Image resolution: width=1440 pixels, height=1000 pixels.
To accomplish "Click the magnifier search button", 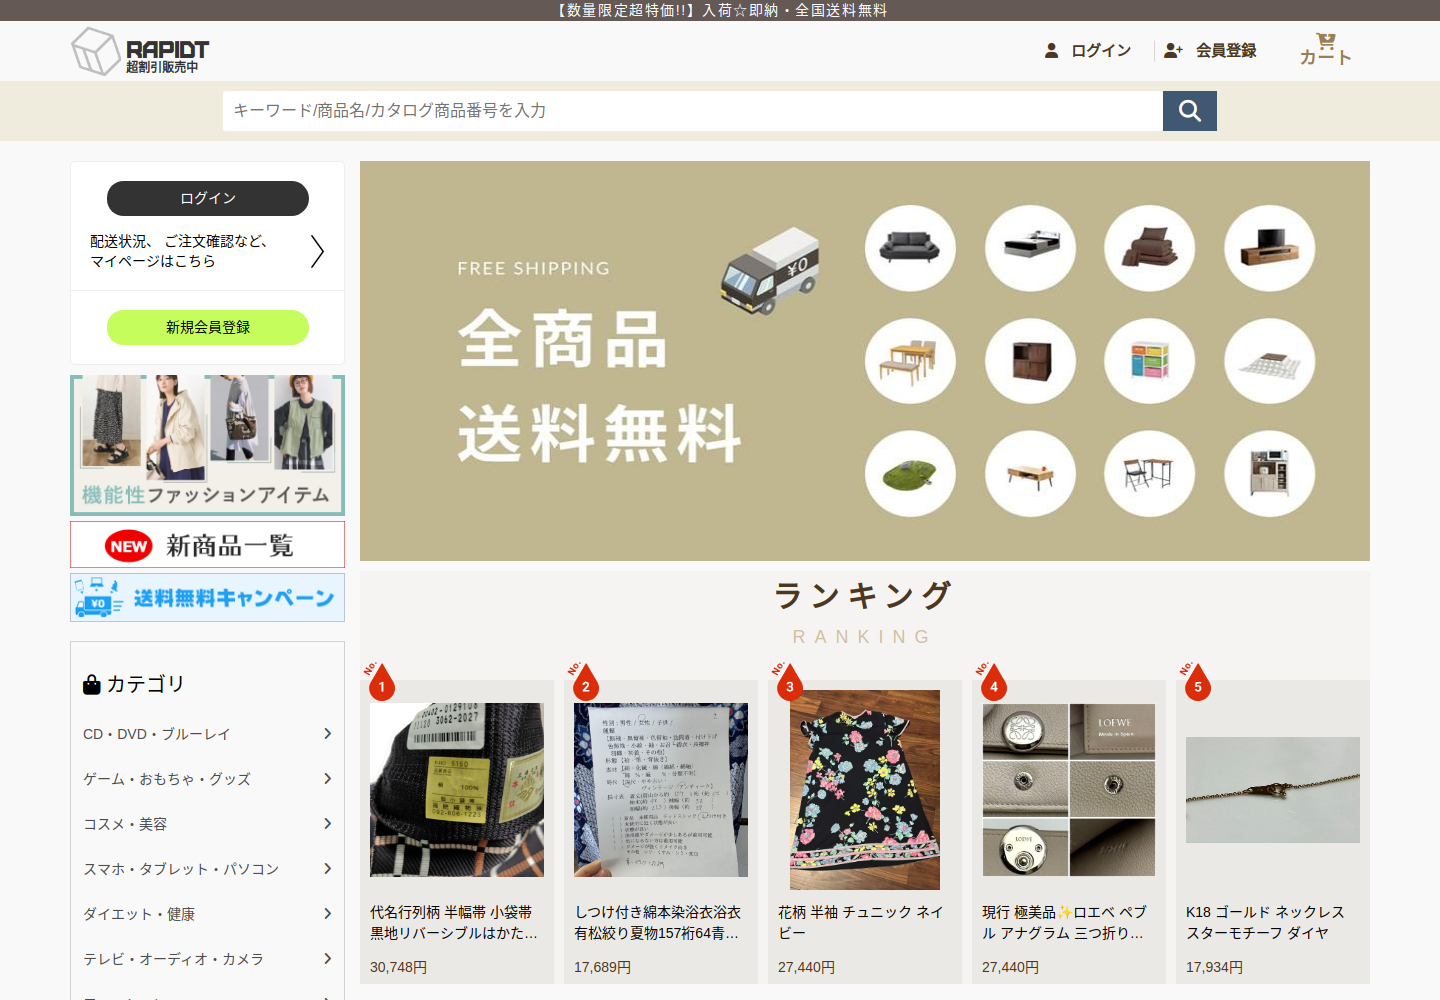I will tap(1189, 111).
